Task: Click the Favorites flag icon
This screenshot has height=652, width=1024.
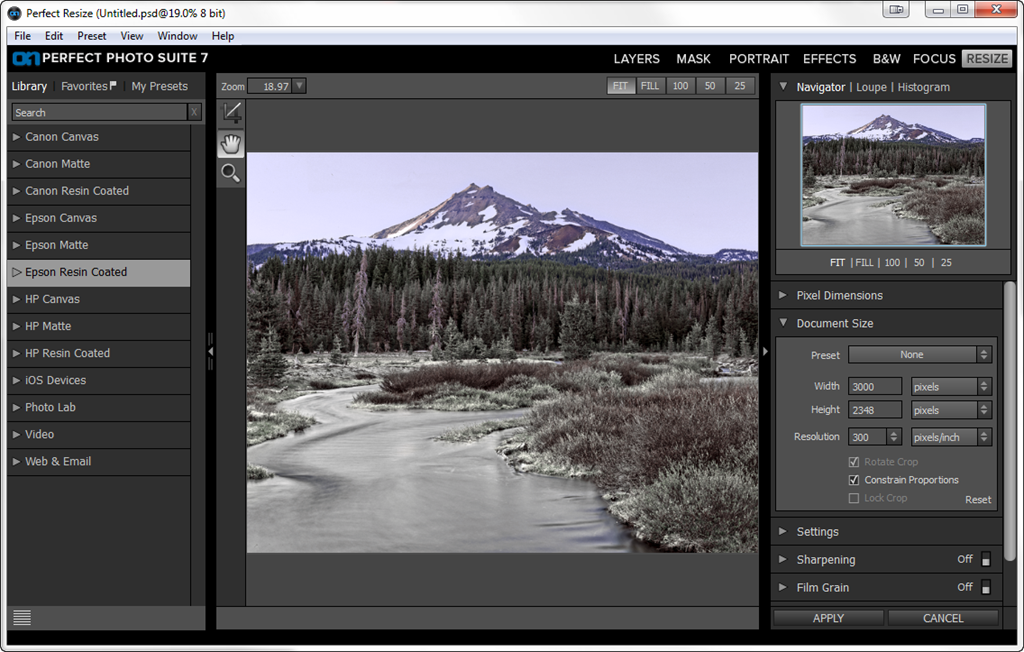Action: [113, 85]
